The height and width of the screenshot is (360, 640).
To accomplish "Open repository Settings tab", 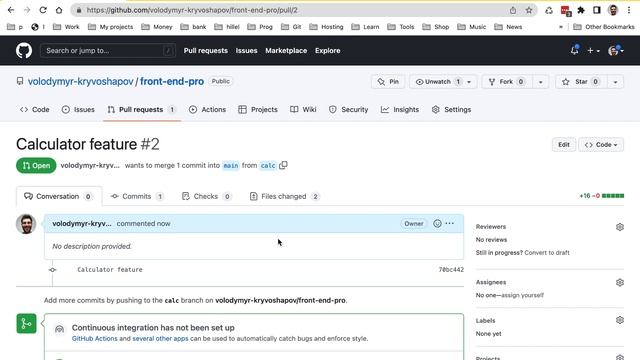I will pyautogui.click(x=451, y=109).
